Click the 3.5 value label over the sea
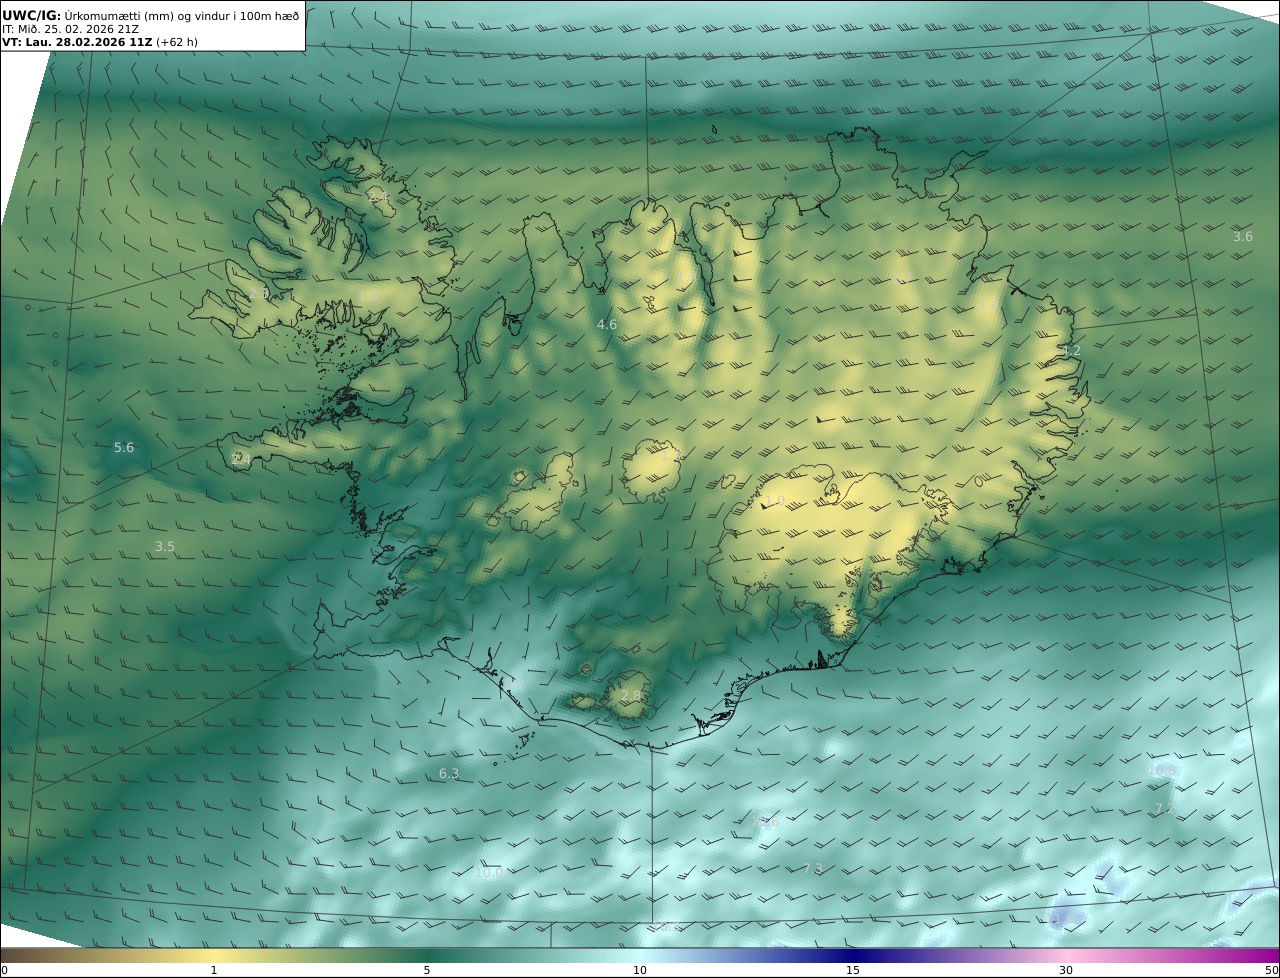The width and height of the screenshot is (1280, 978). point(165,547)
